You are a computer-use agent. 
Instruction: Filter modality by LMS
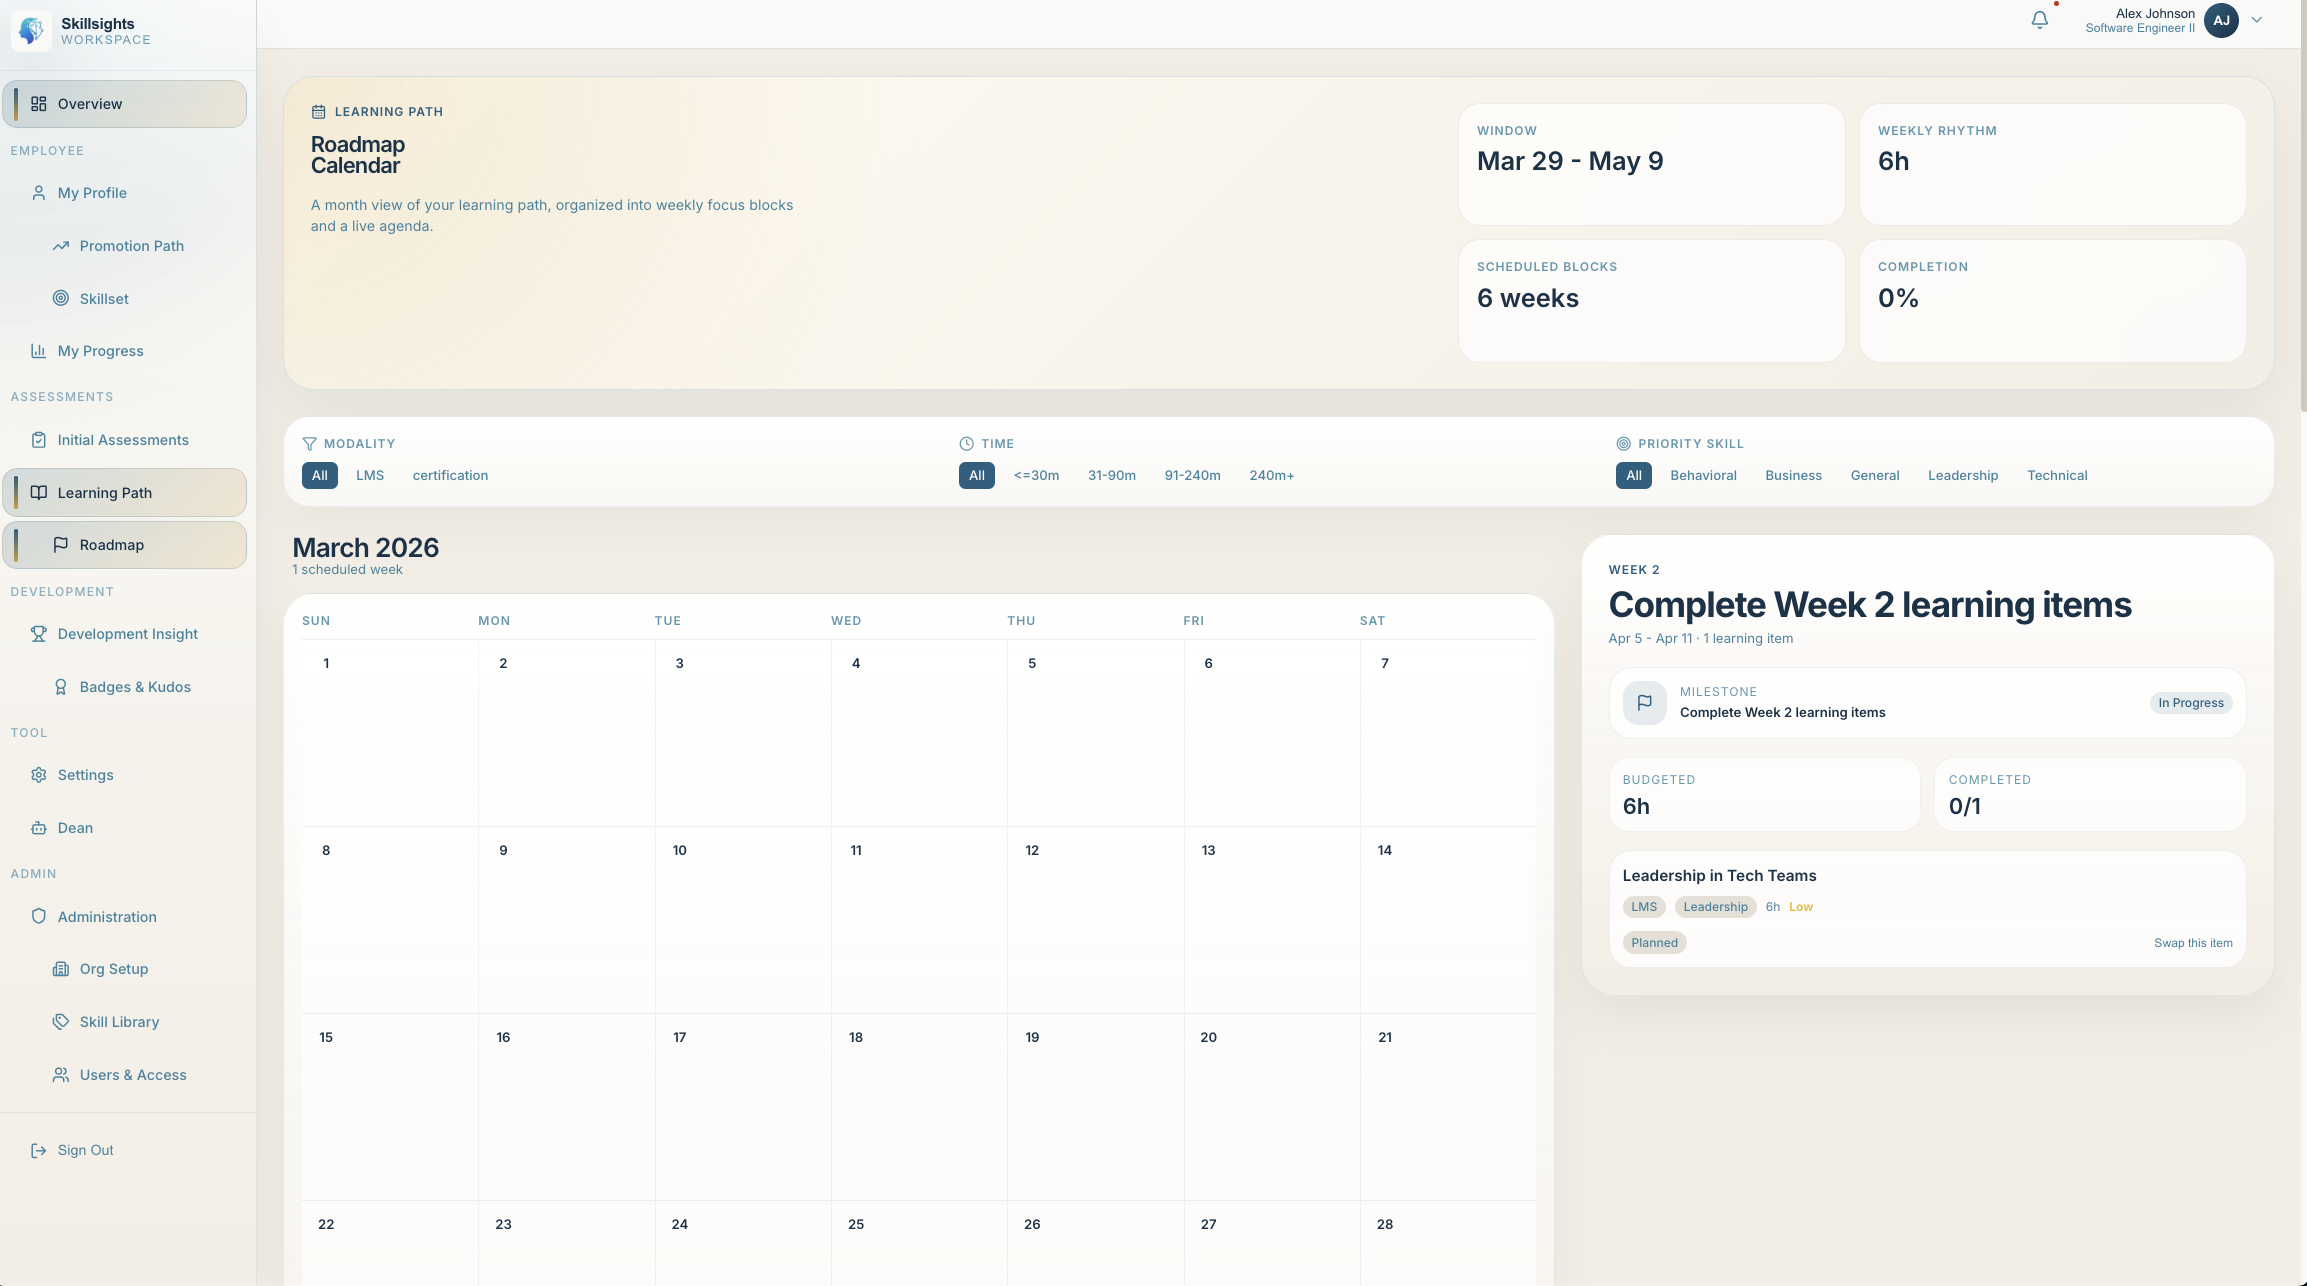[370, 476]
